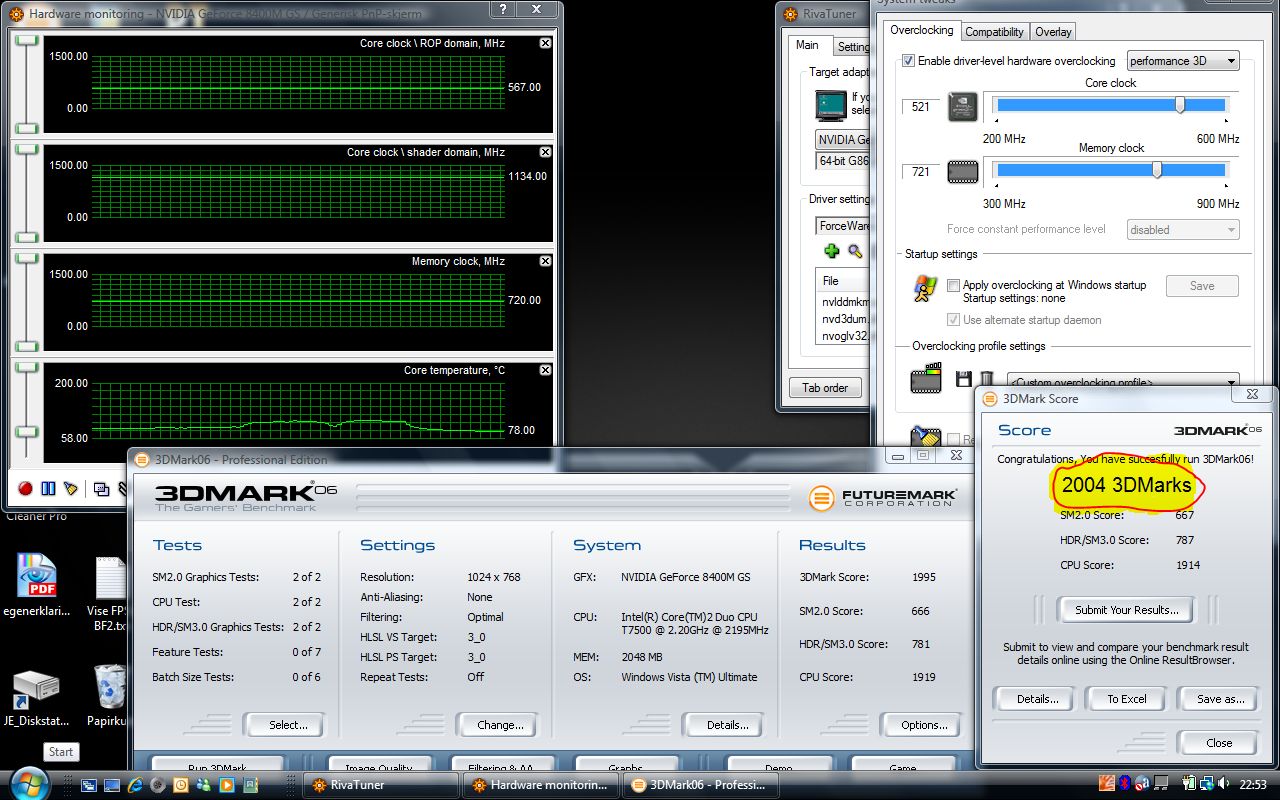Click the Windows startup running-man icon
The image size is (1280, 800).
(x=925, y=289)
